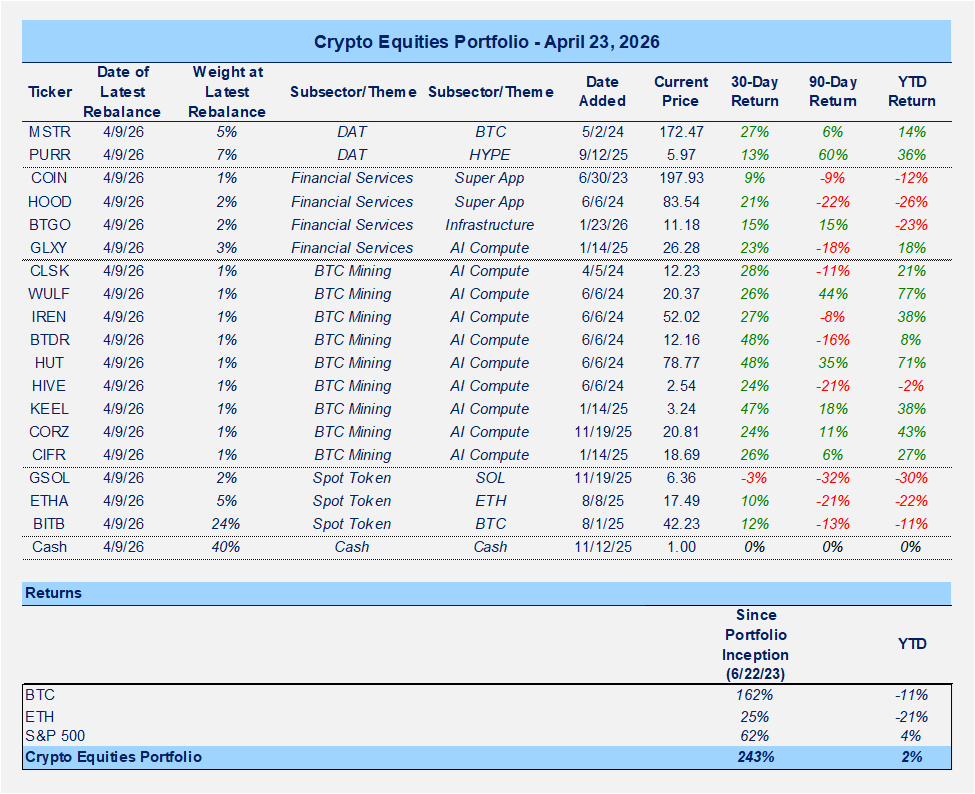Click the Weight at Latest Rebalance header

(227, 92)
